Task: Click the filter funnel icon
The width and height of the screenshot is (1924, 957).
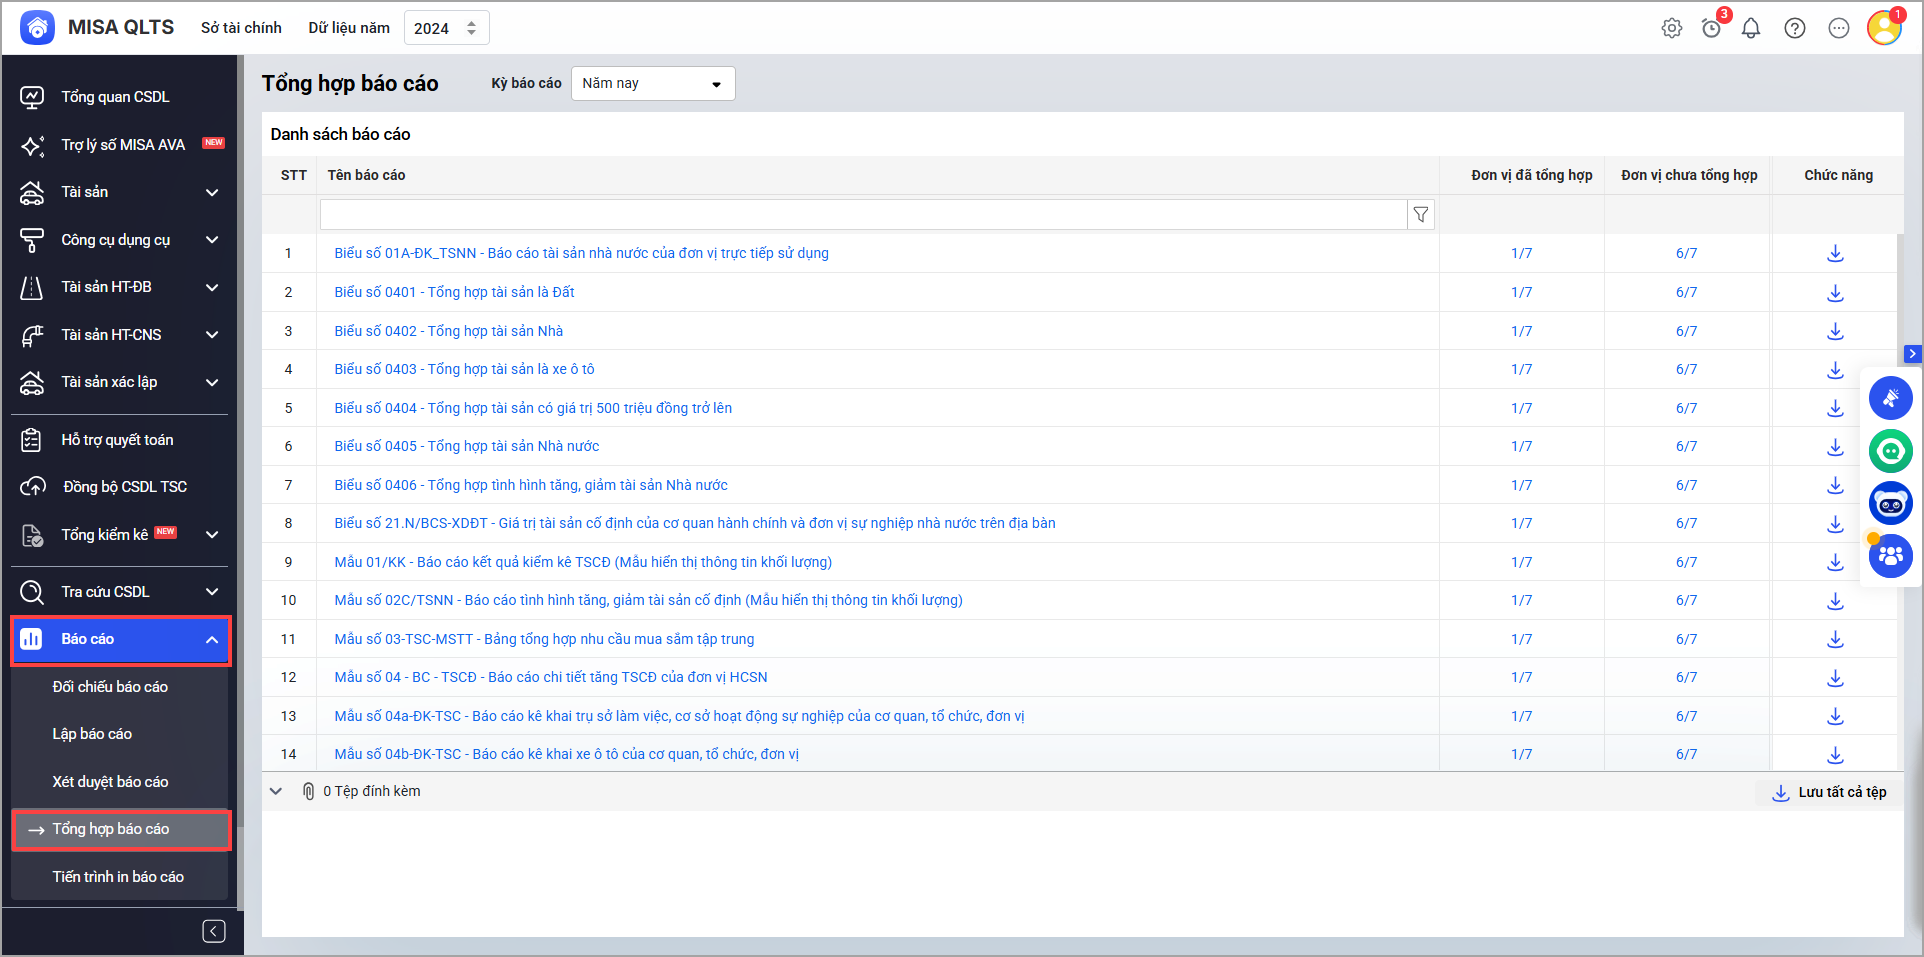Action: (1420, 215)
